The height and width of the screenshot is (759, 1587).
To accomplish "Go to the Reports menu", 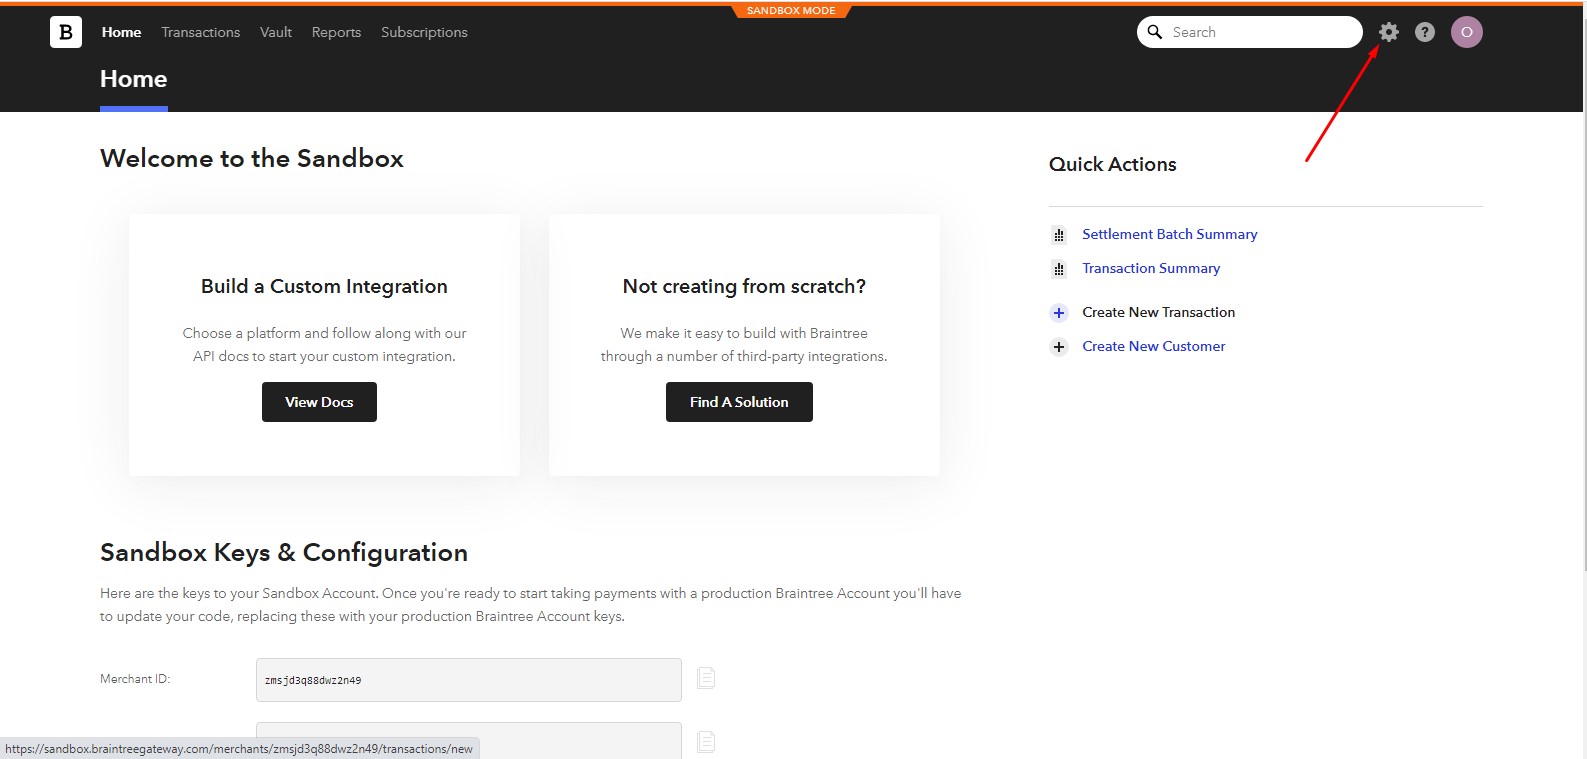I will 336,32.
